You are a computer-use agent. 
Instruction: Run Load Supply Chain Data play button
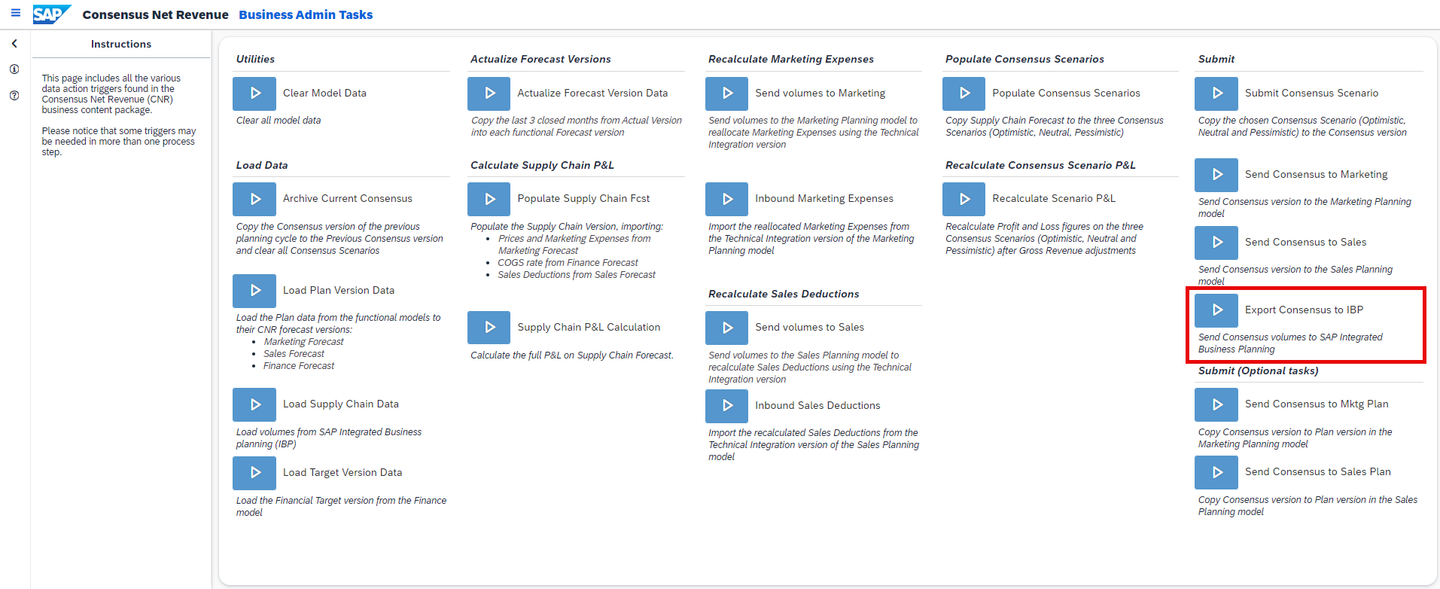pyautogui.click(x=254, y=405)
